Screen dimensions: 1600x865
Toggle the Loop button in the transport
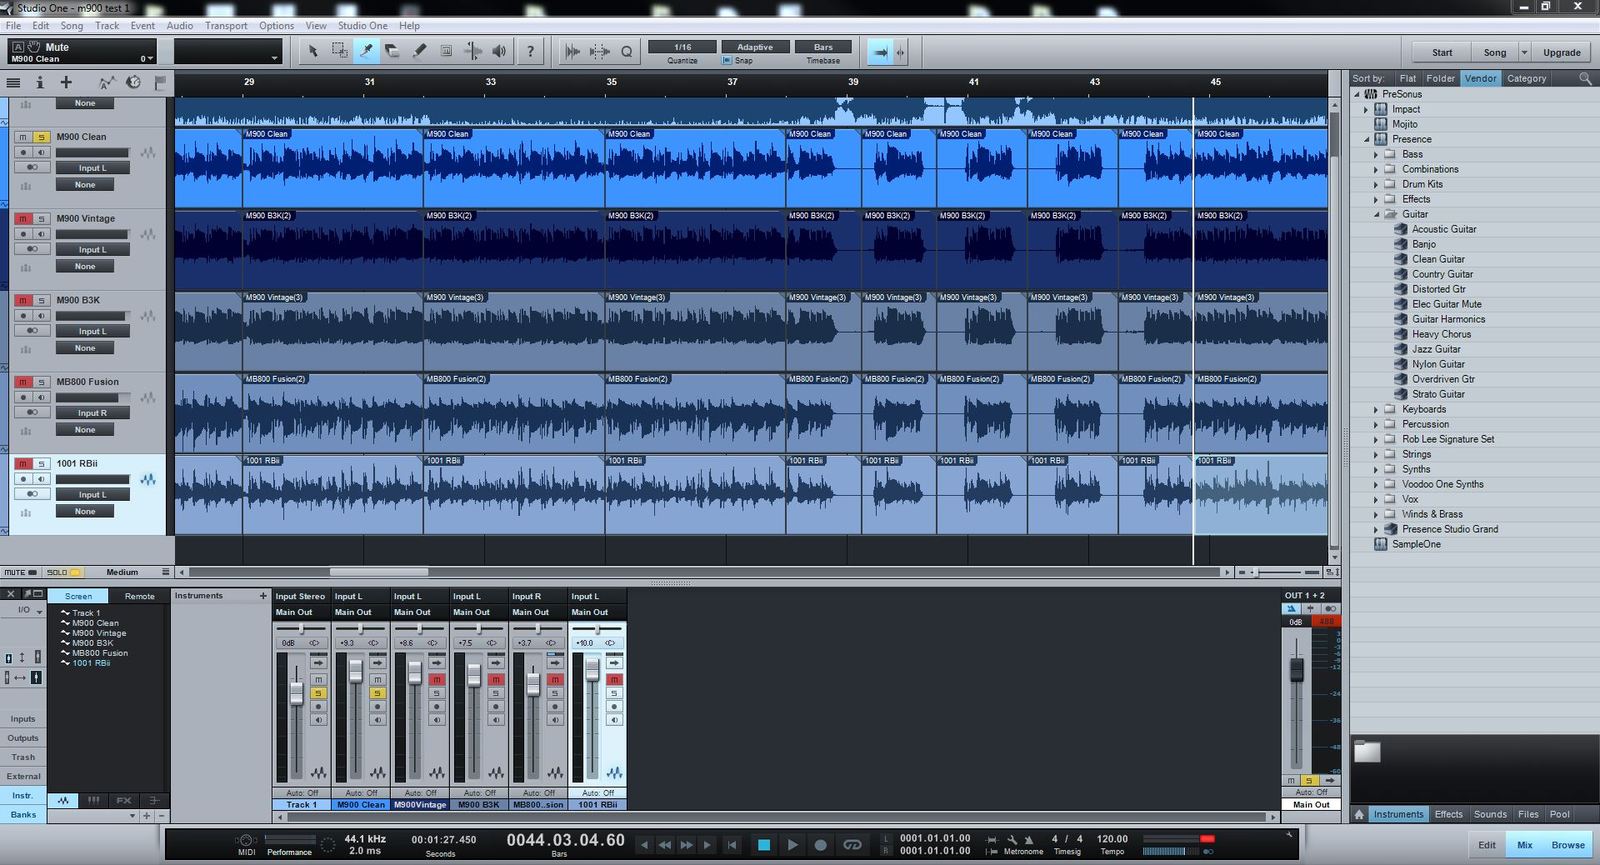852,845
